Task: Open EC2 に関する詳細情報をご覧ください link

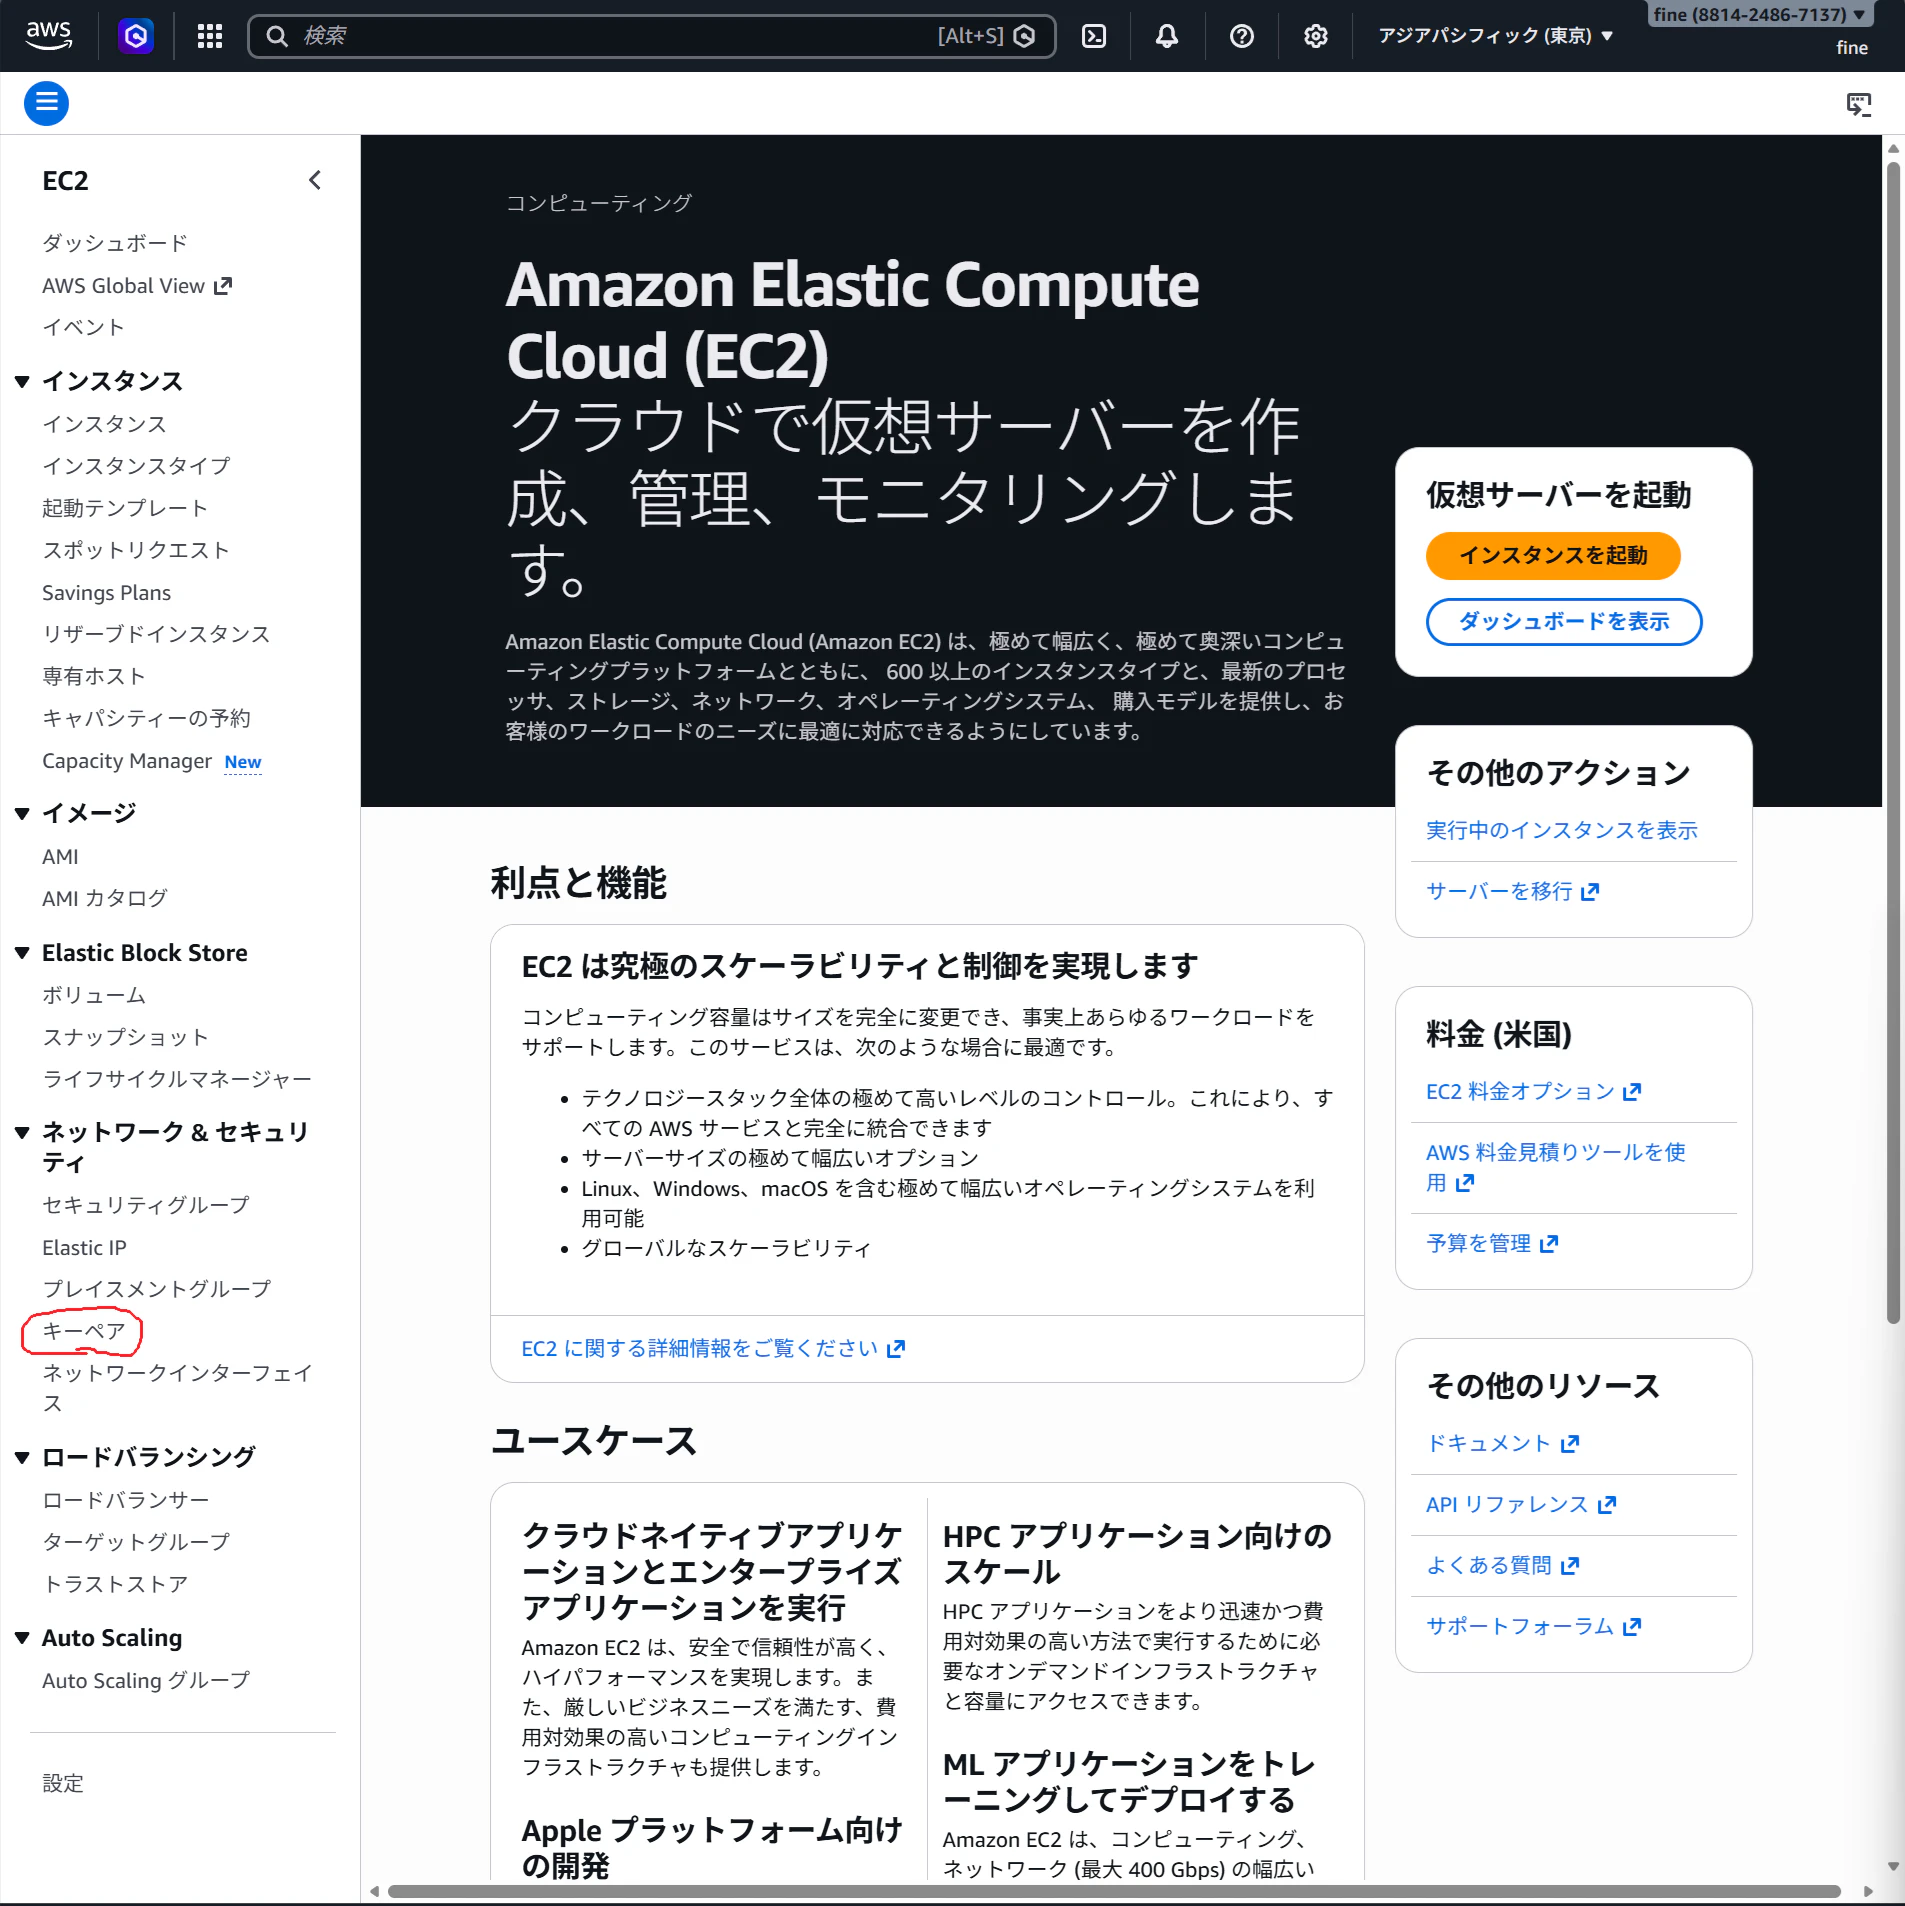Action: click(713, 1348)
